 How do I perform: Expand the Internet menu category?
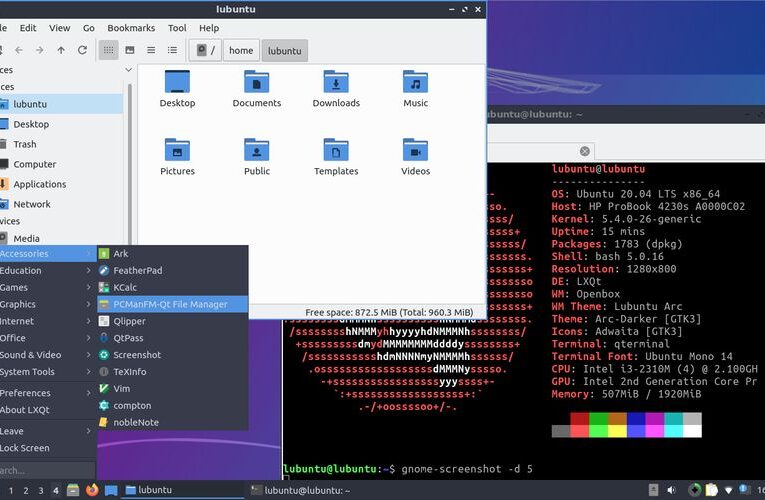pos(47,321)
